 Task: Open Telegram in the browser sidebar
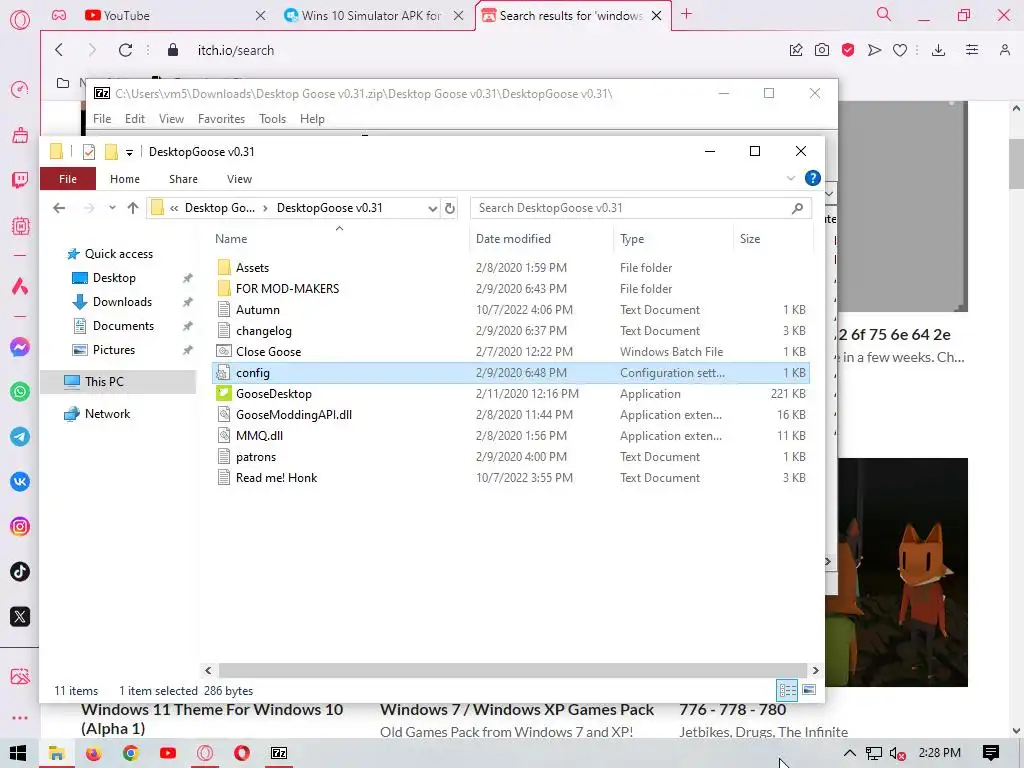[20, 437]
